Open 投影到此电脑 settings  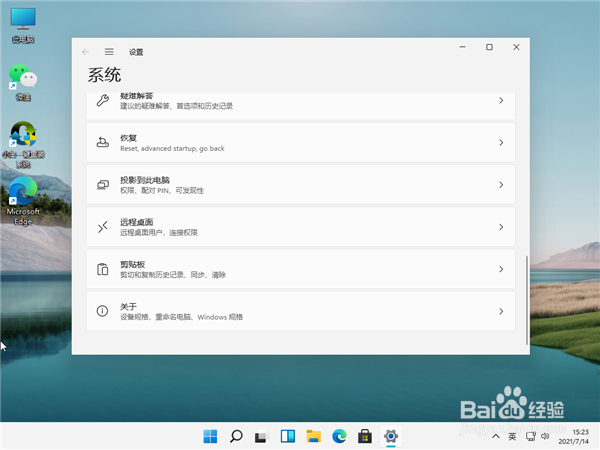(300, 185)
